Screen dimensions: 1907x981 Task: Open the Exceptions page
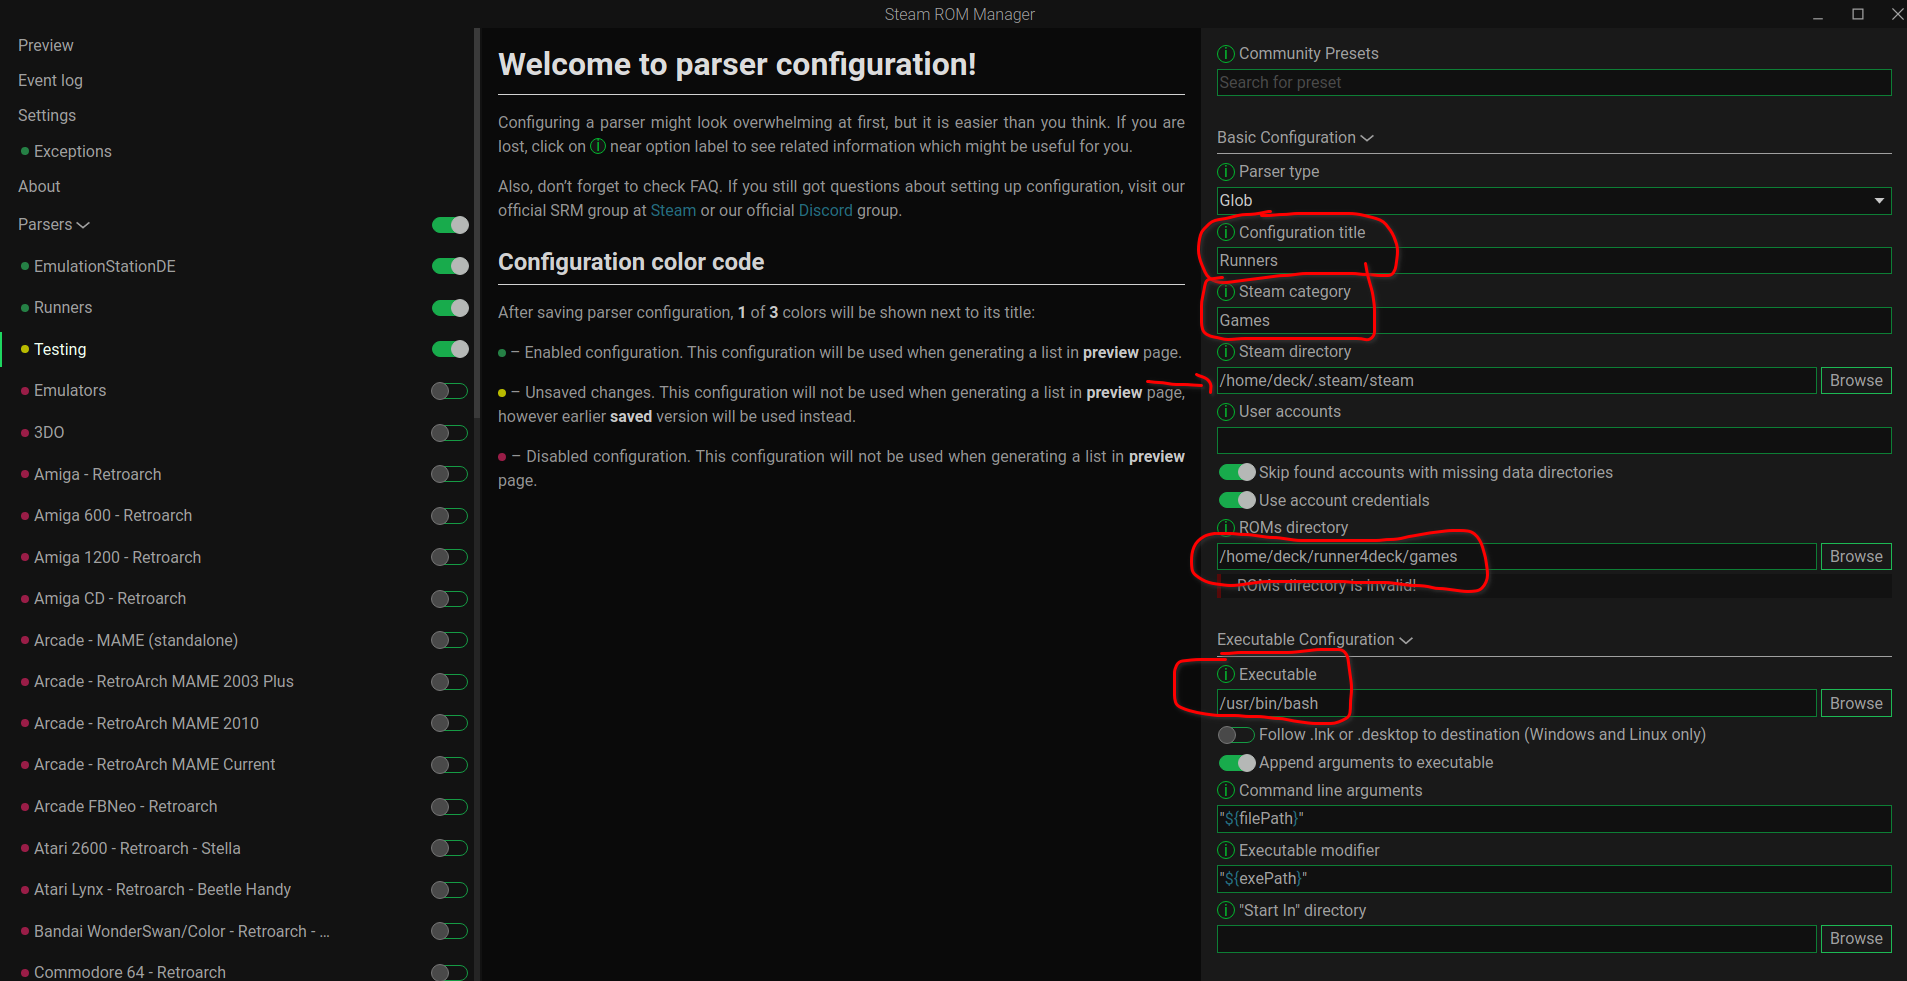coord(72,152)
